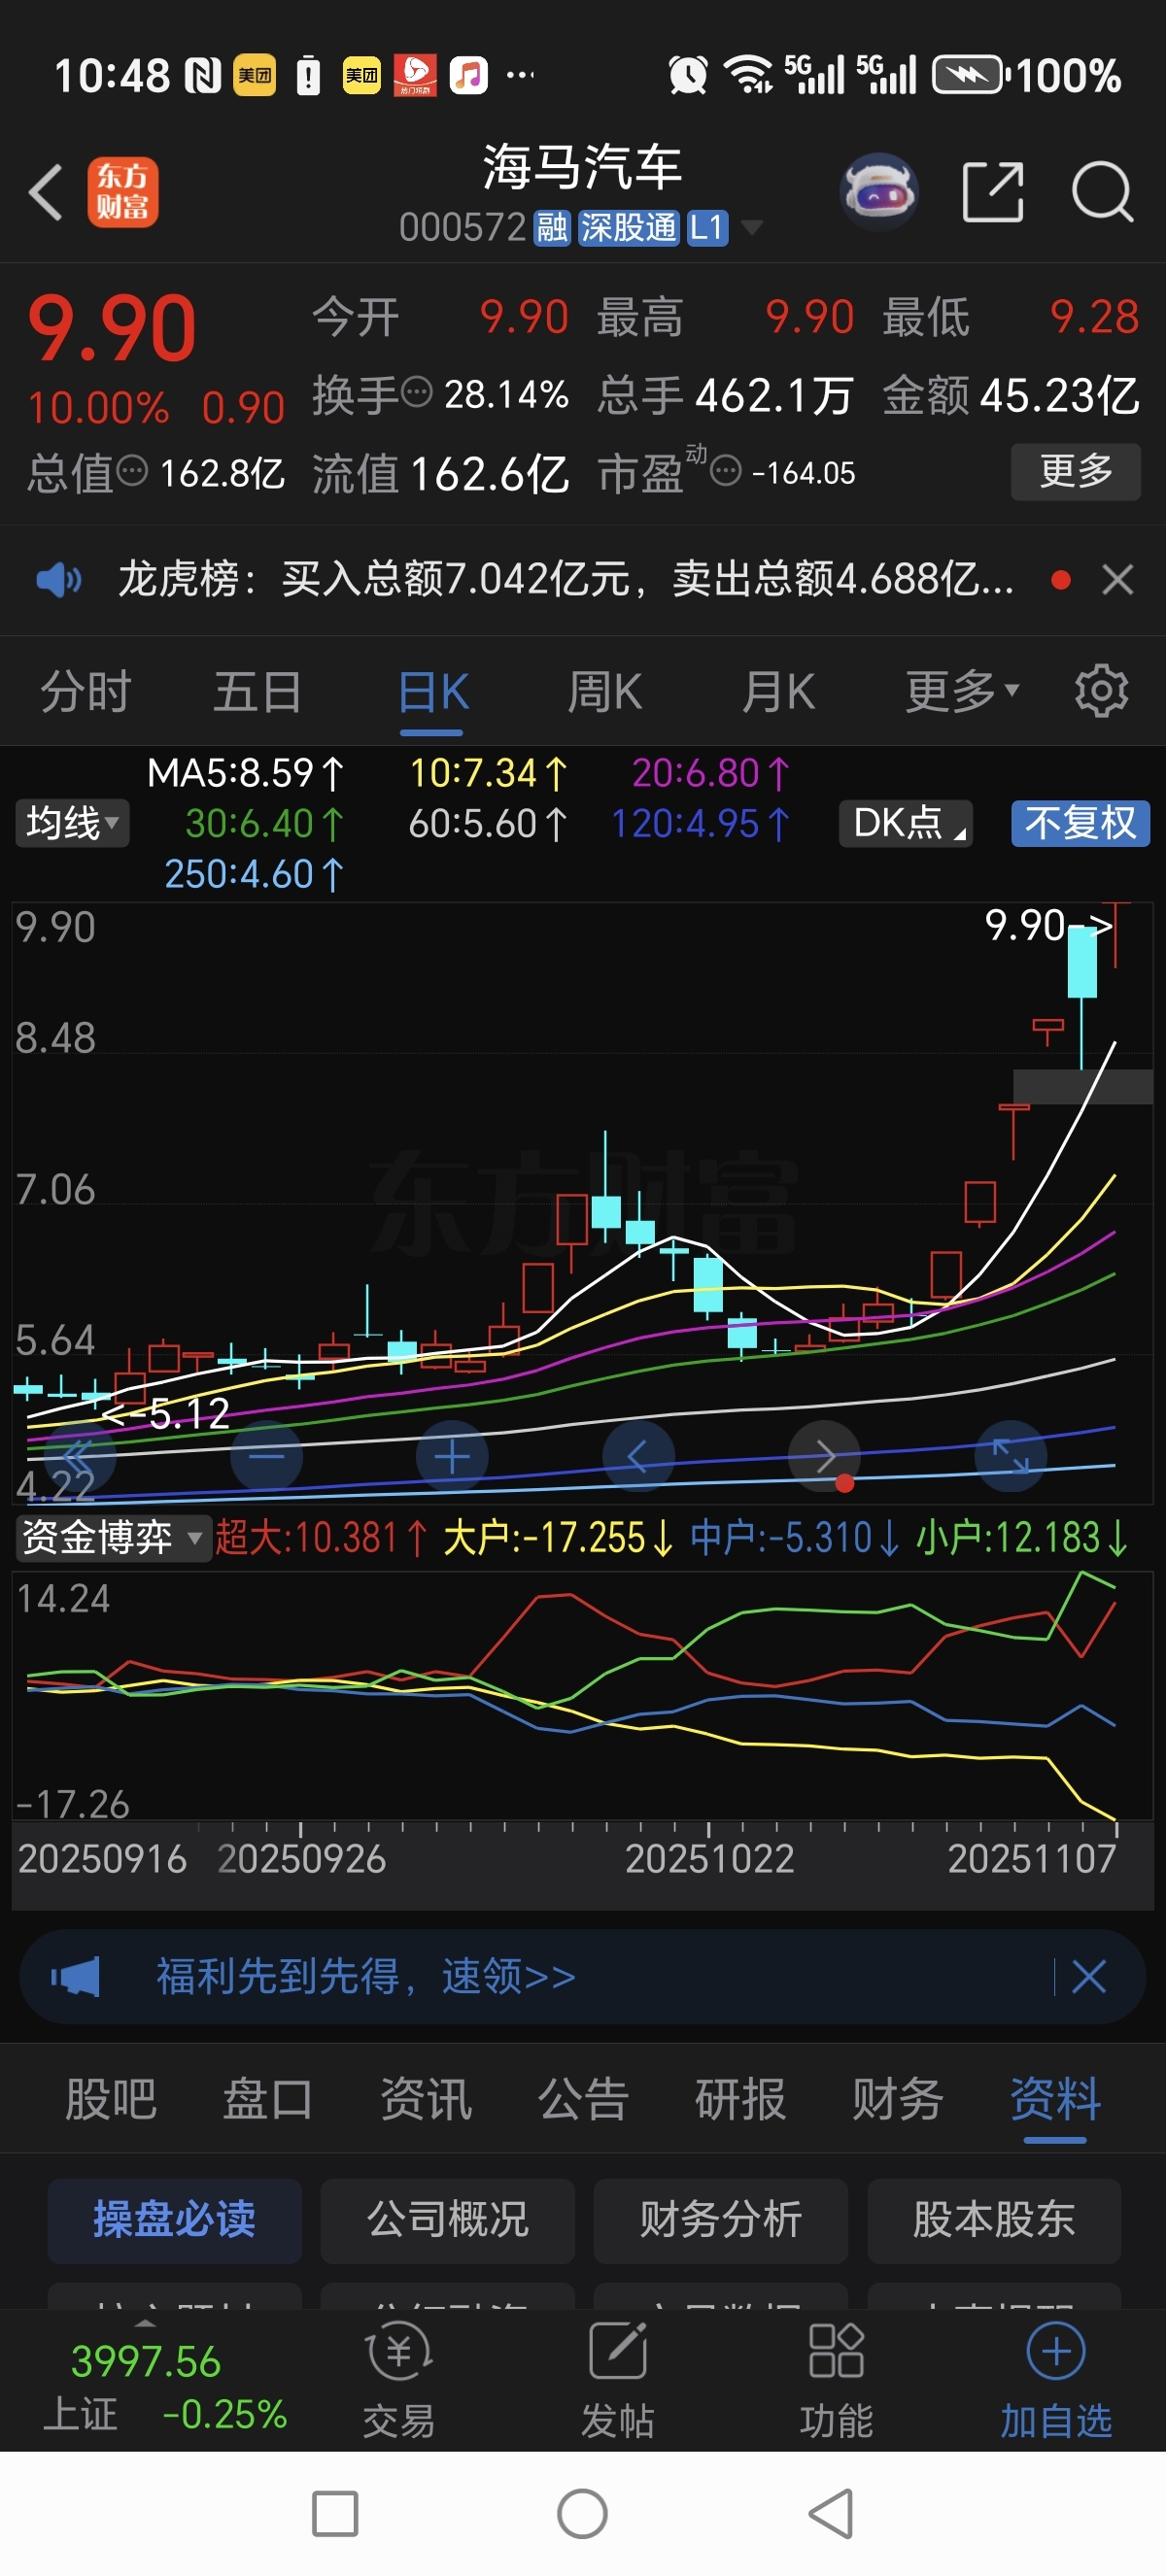Screen dimensions: 1166x2576
Task: Open the search magnifier icon
Action: [x=1102, y=191]
